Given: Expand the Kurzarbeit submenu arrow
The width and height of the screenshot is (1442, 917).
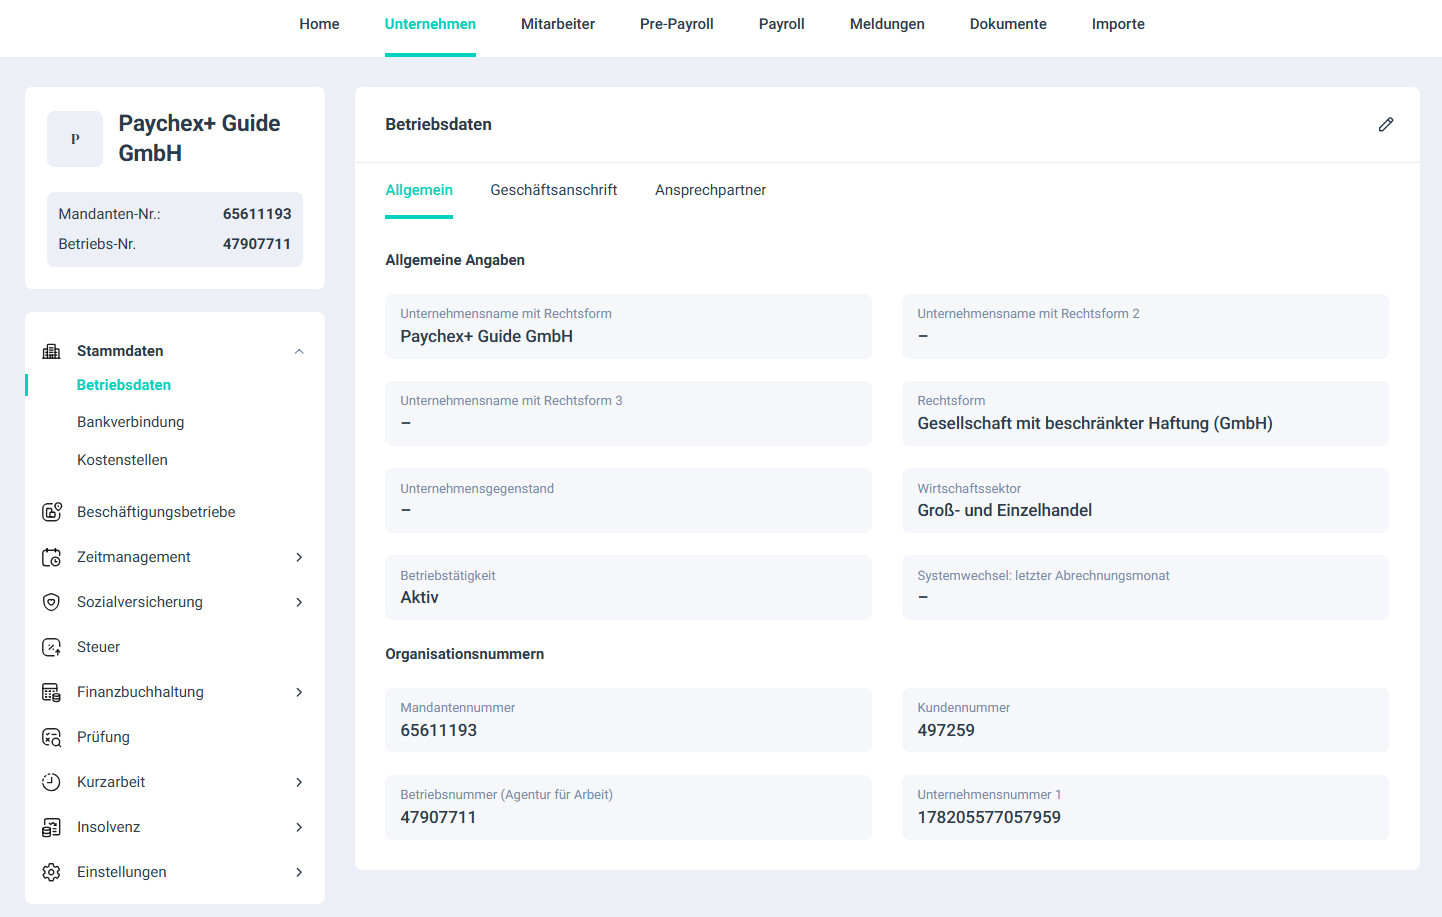Looking at the screenshot, I should [299, 782].
